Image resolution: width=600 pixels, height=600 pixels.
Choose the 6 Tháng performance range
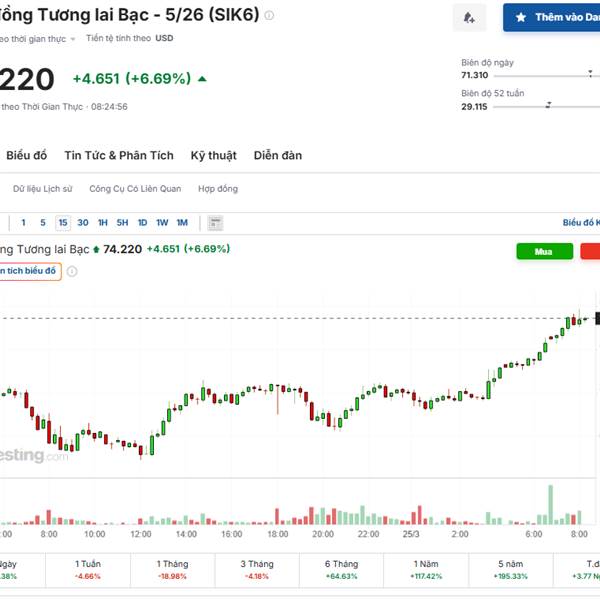341,570
